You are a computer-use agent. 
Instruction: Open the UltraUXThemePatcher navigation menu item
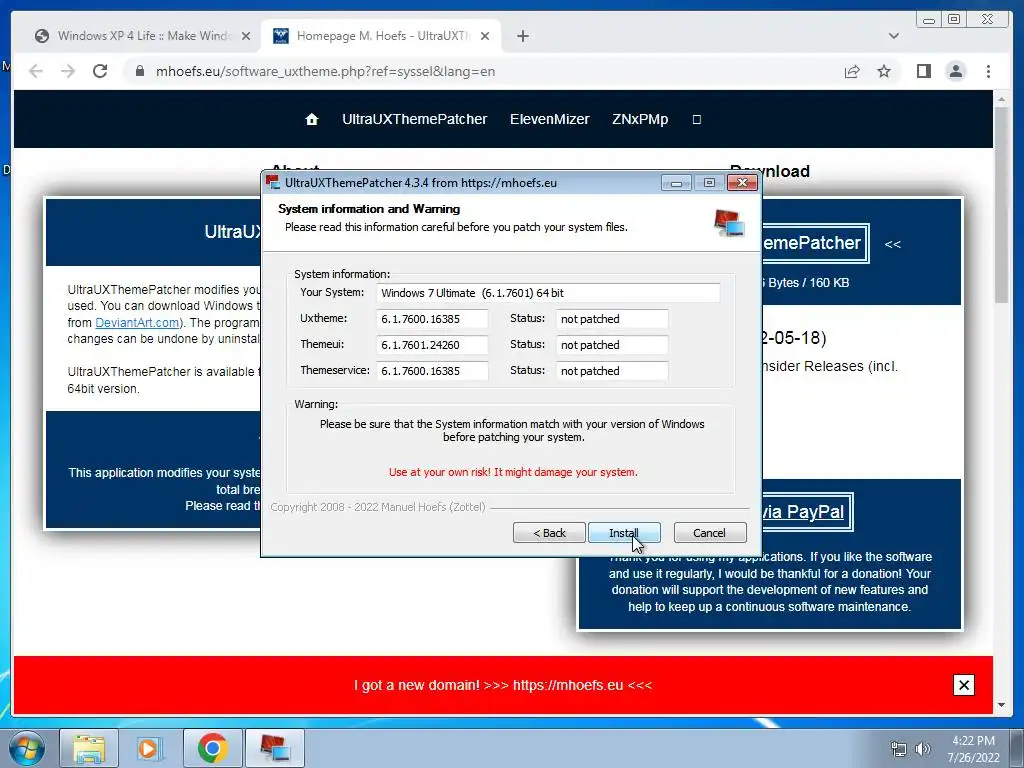[x=415, y=120]
